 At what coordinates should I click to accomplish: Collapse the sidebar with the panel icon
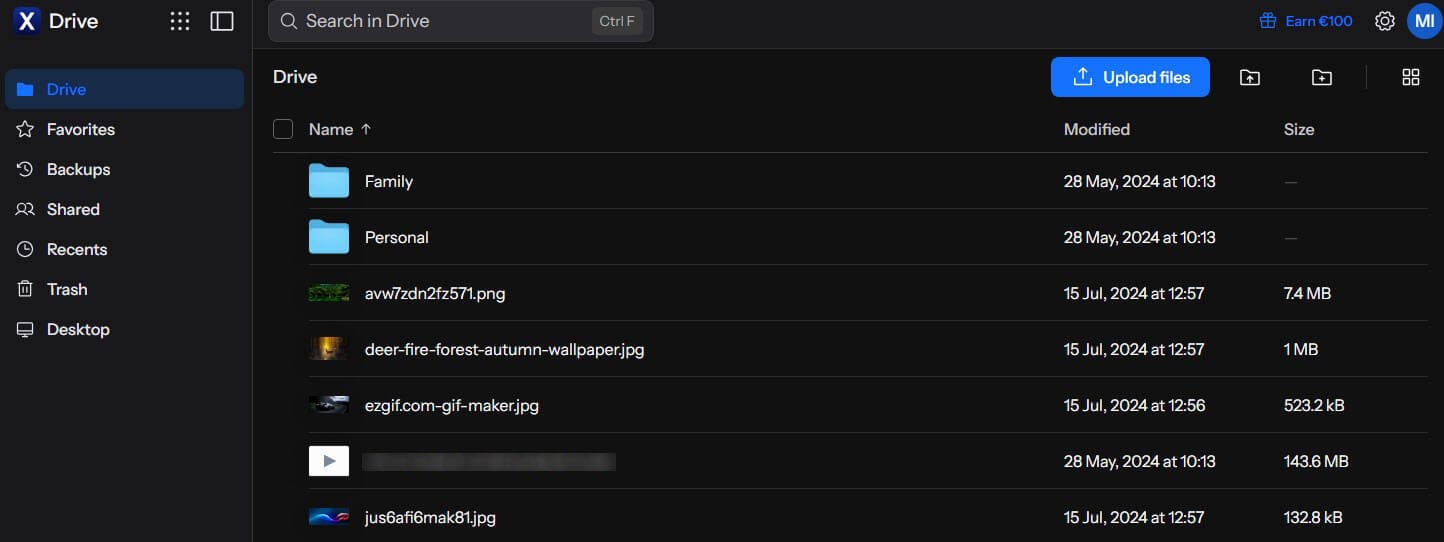[x=222, y=21]
